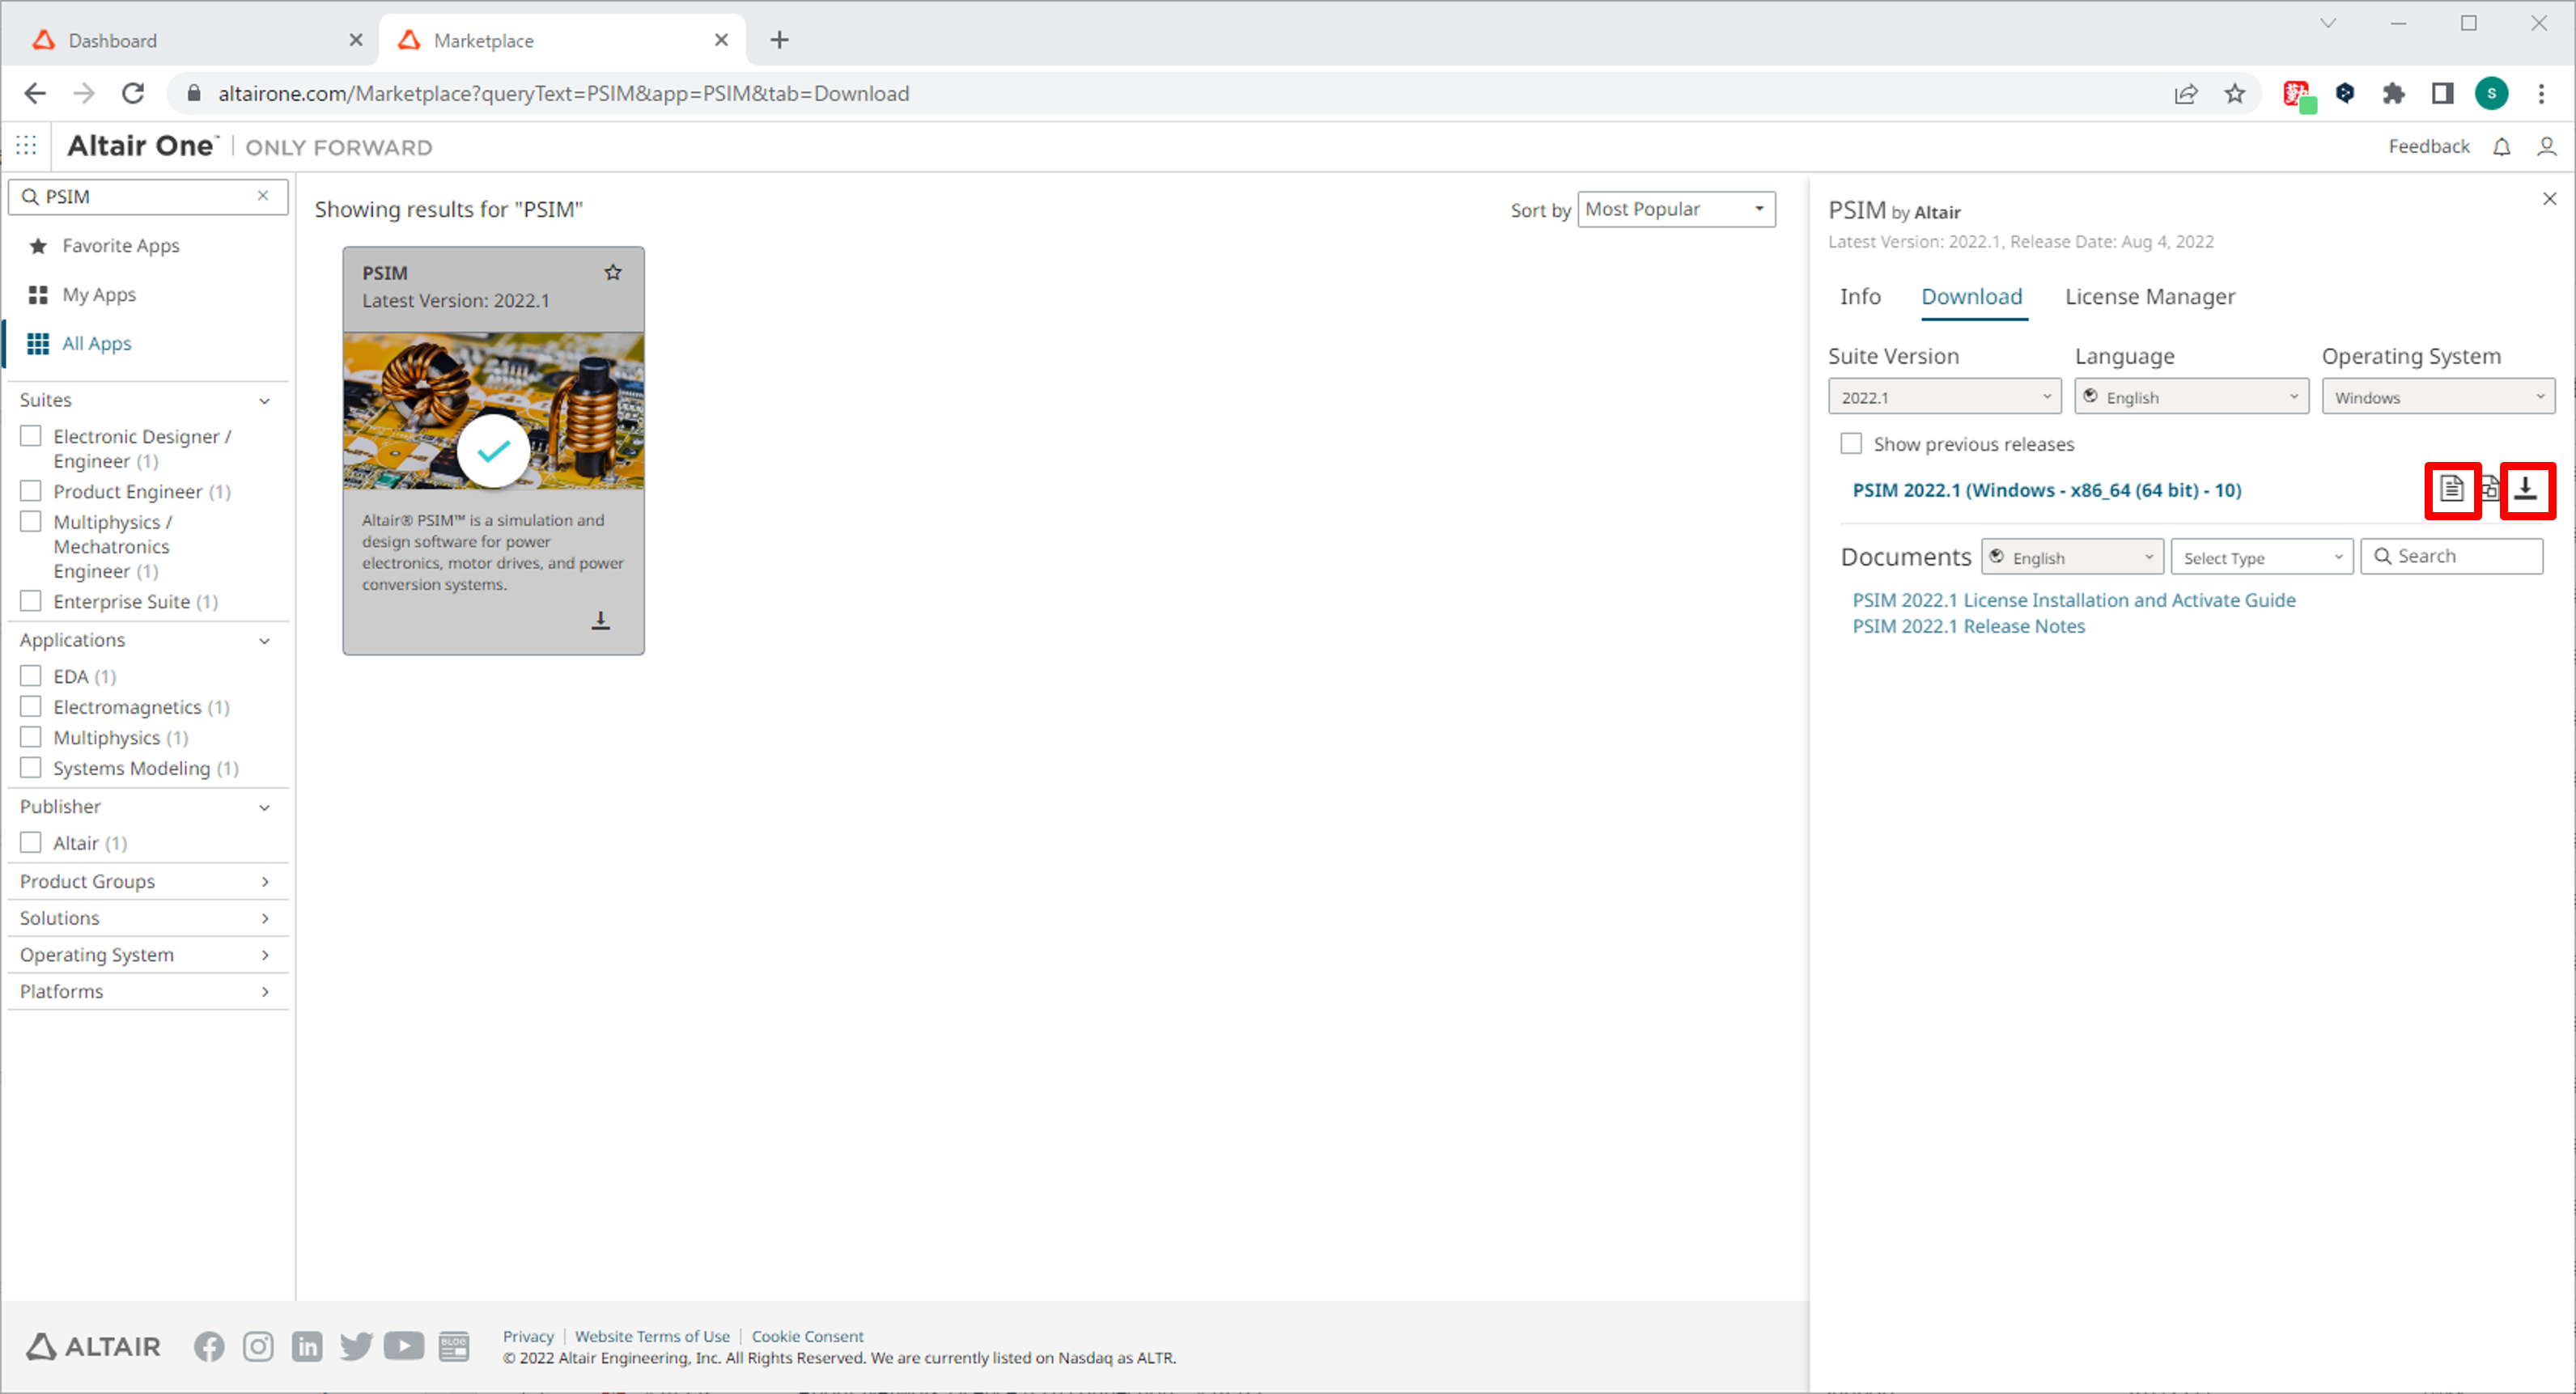Close the PSIM details panel
Viewport: 2576px width, 1394px height.
pos(2549,199)
